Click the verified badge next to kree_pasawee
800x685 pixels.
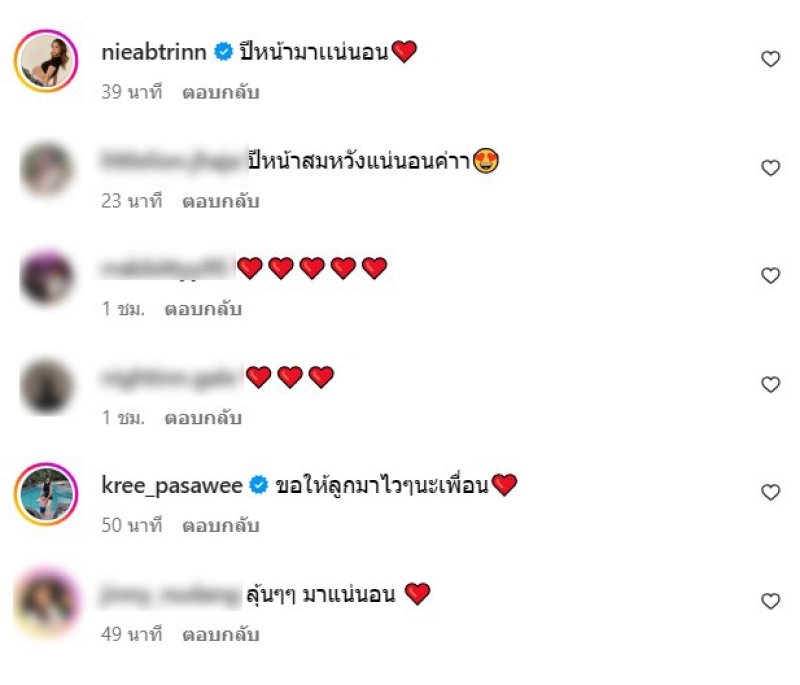[259, 485]
